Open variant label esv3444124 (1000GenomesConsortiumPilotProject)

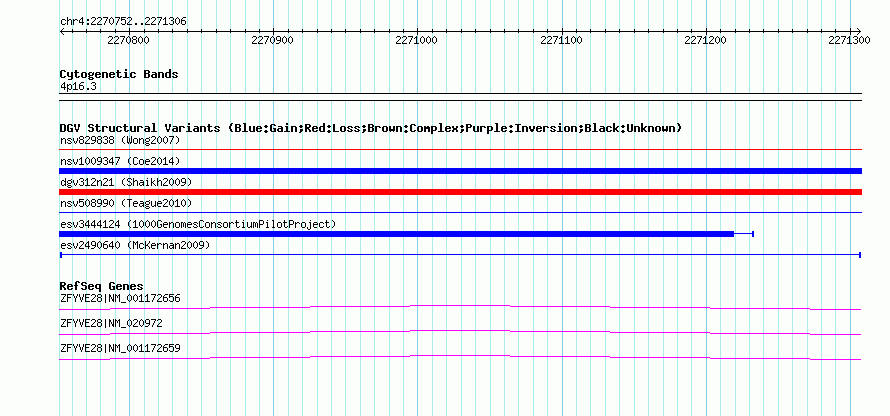198,225
